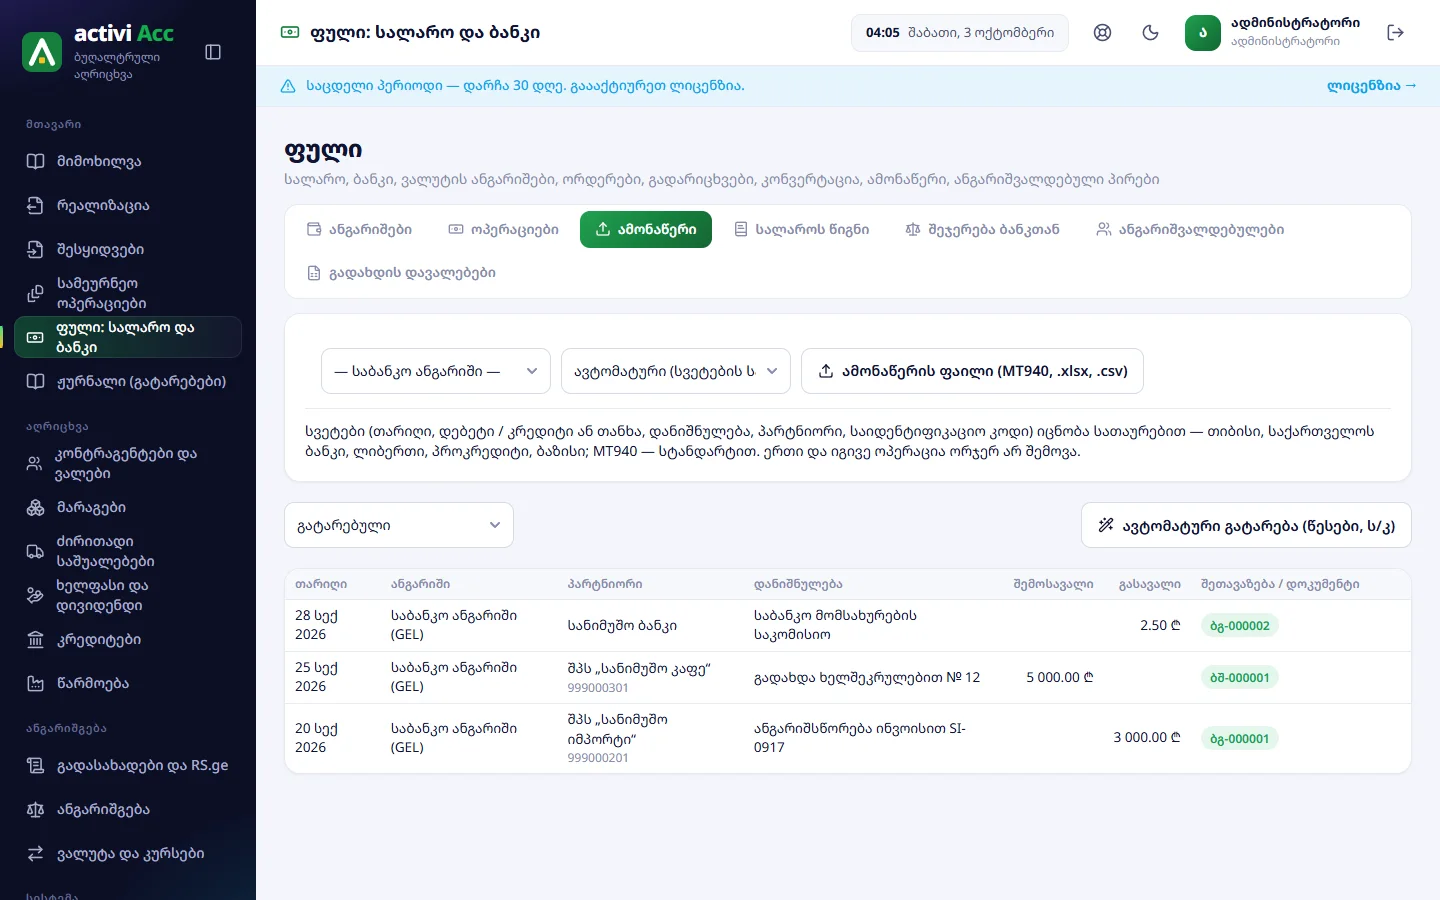This screenshot has width=1440, height=900.
Task: Click the activi Acc logo
Action: [42, 52]
